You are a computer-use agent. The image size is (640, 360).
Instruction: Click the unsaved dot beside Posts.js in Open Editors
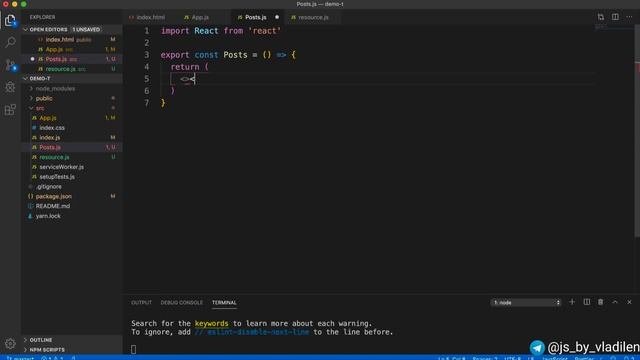coord(33,59)
